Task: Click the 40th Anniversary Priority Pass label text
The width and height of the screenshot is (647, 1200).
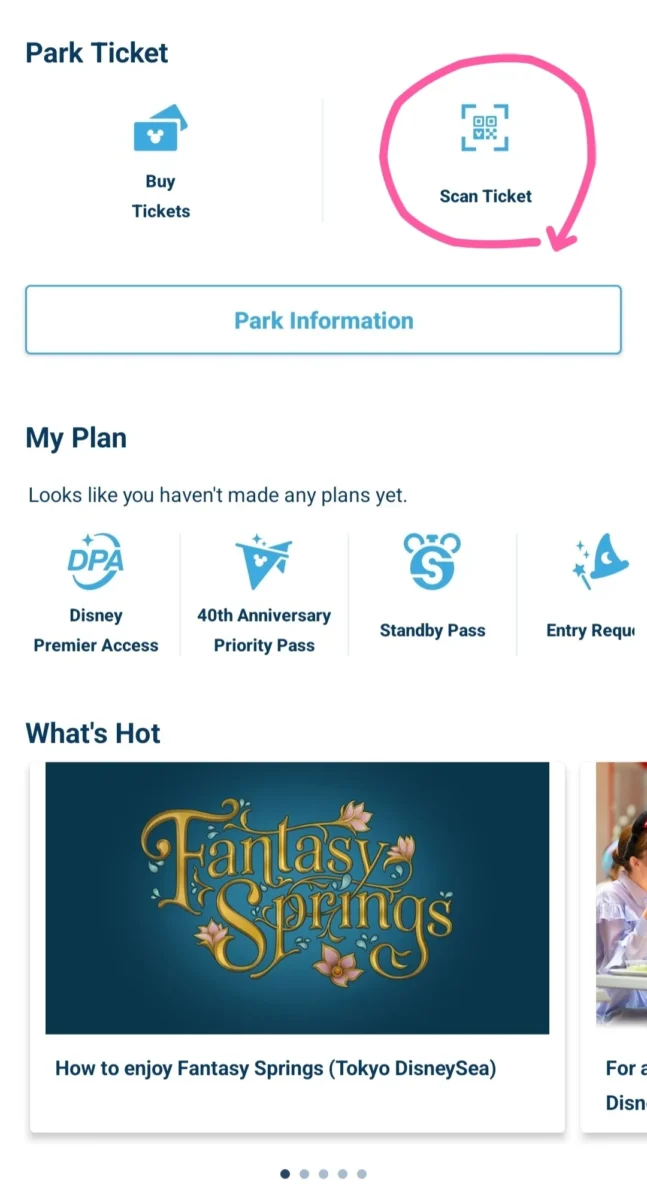Action: click(264, 631)
